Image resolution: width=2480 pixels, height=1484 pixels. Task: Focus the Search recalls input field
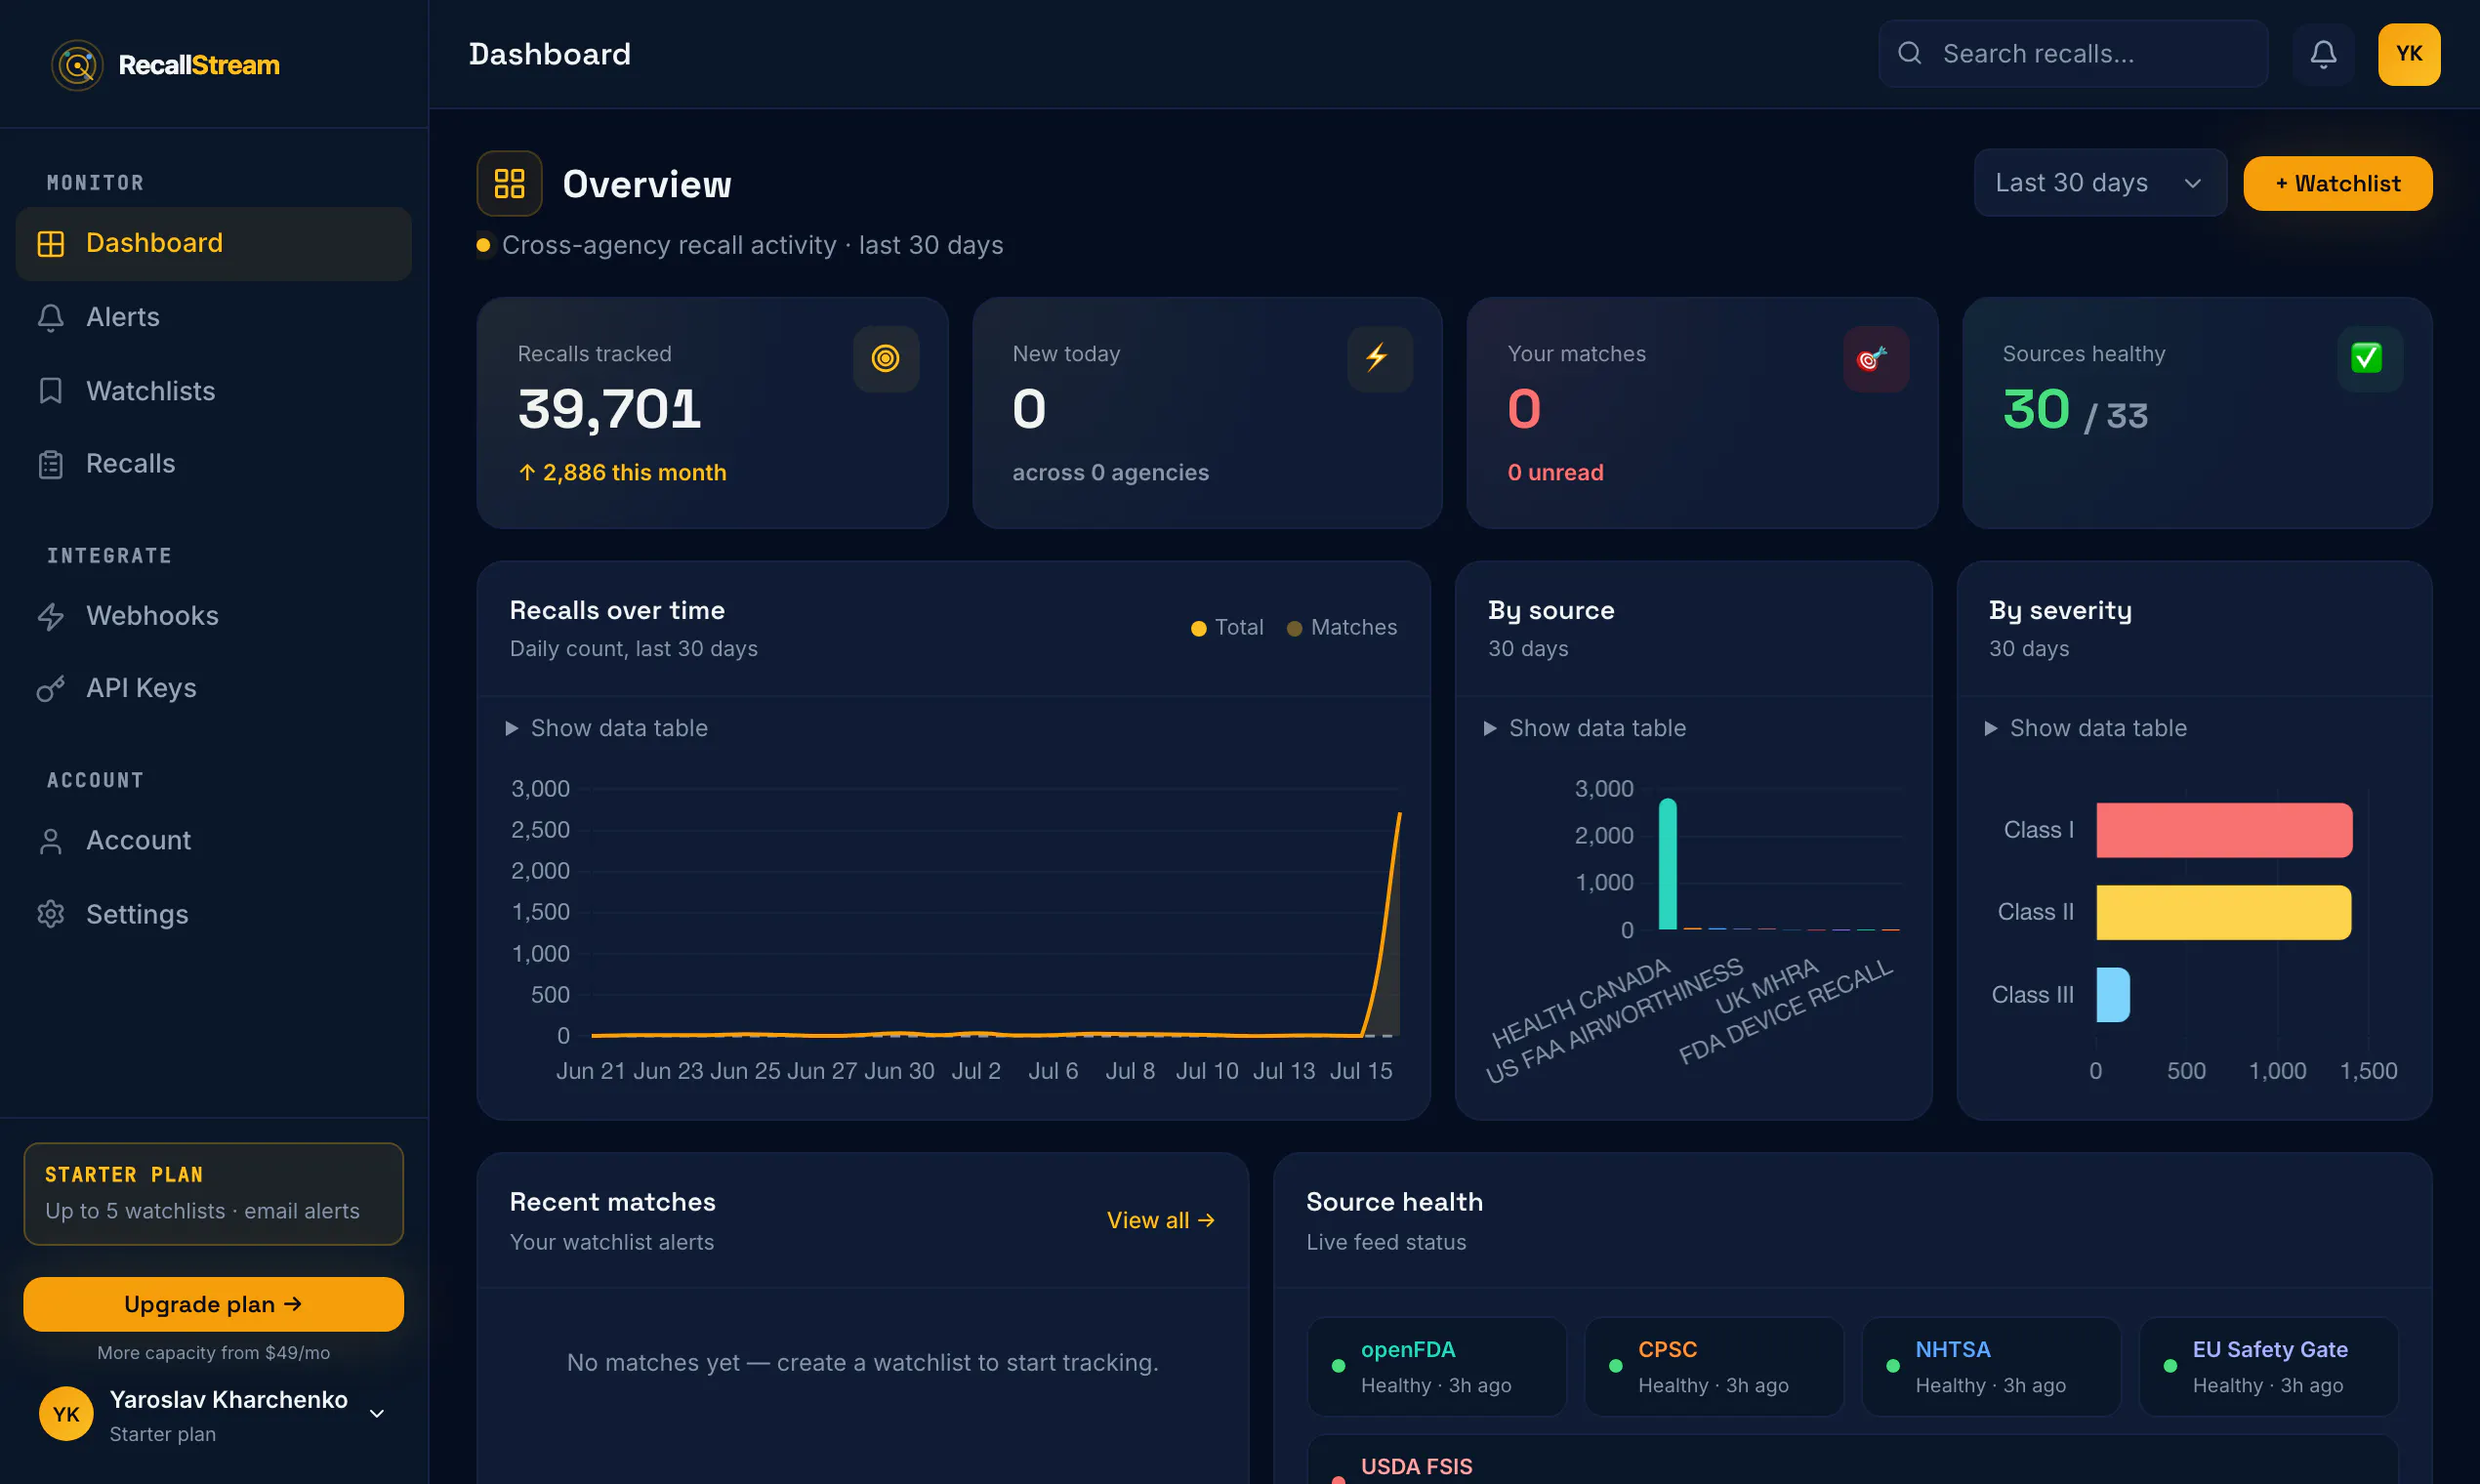click(2073, 54)
